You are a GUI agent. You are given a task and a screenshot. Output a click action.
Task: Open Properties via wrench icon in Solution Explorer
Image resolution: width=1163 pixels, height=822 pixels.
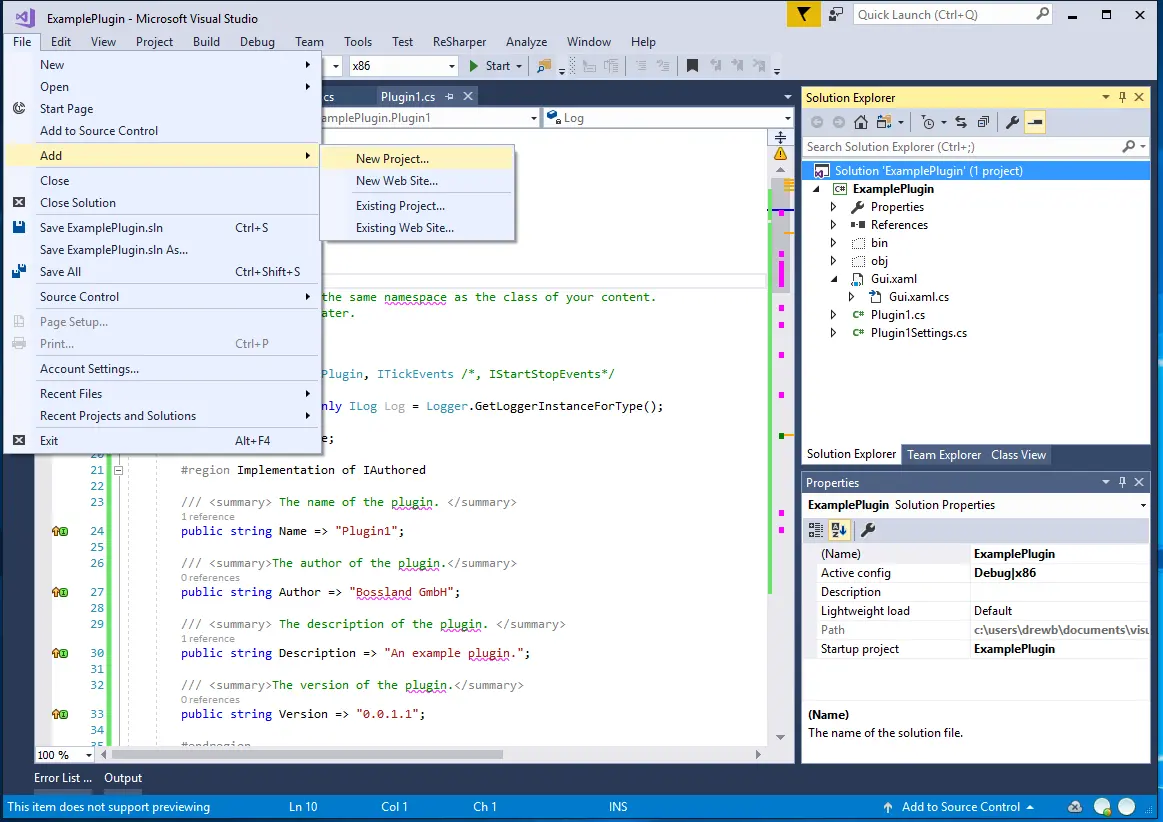[1012, 122]
